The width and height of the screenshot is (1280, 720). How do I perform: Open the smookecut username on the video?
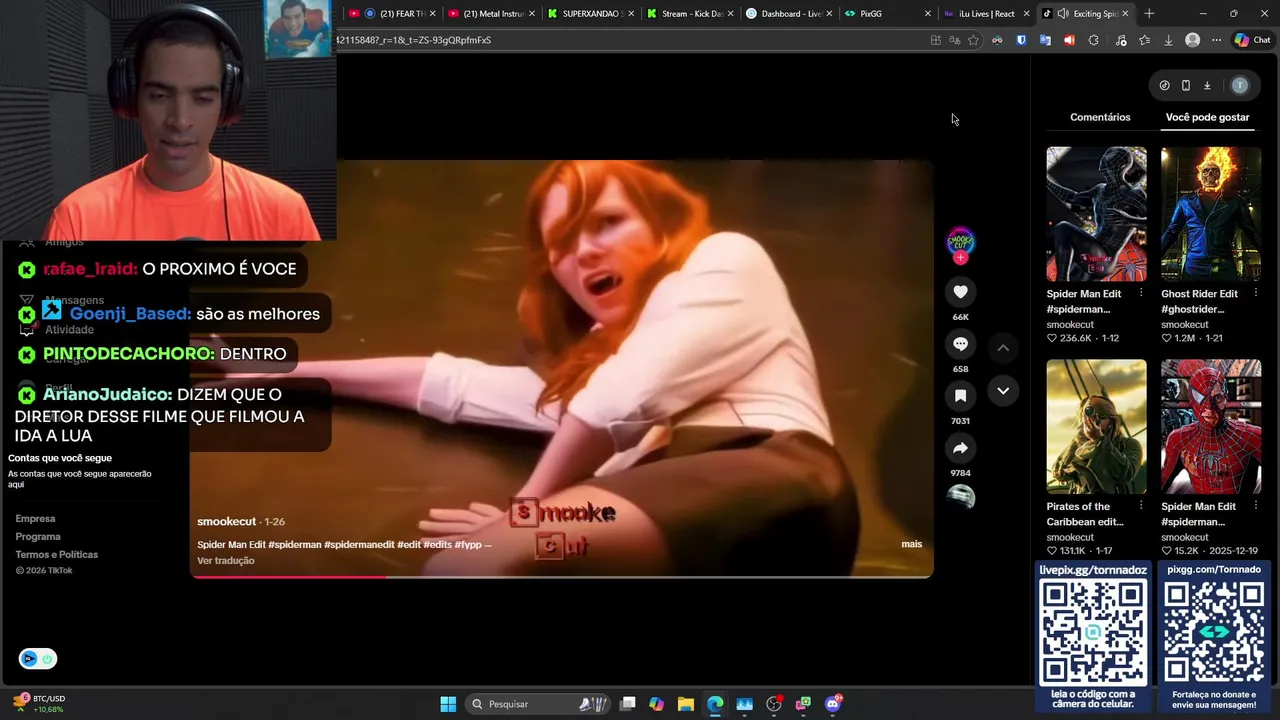[x=226, y=522]
